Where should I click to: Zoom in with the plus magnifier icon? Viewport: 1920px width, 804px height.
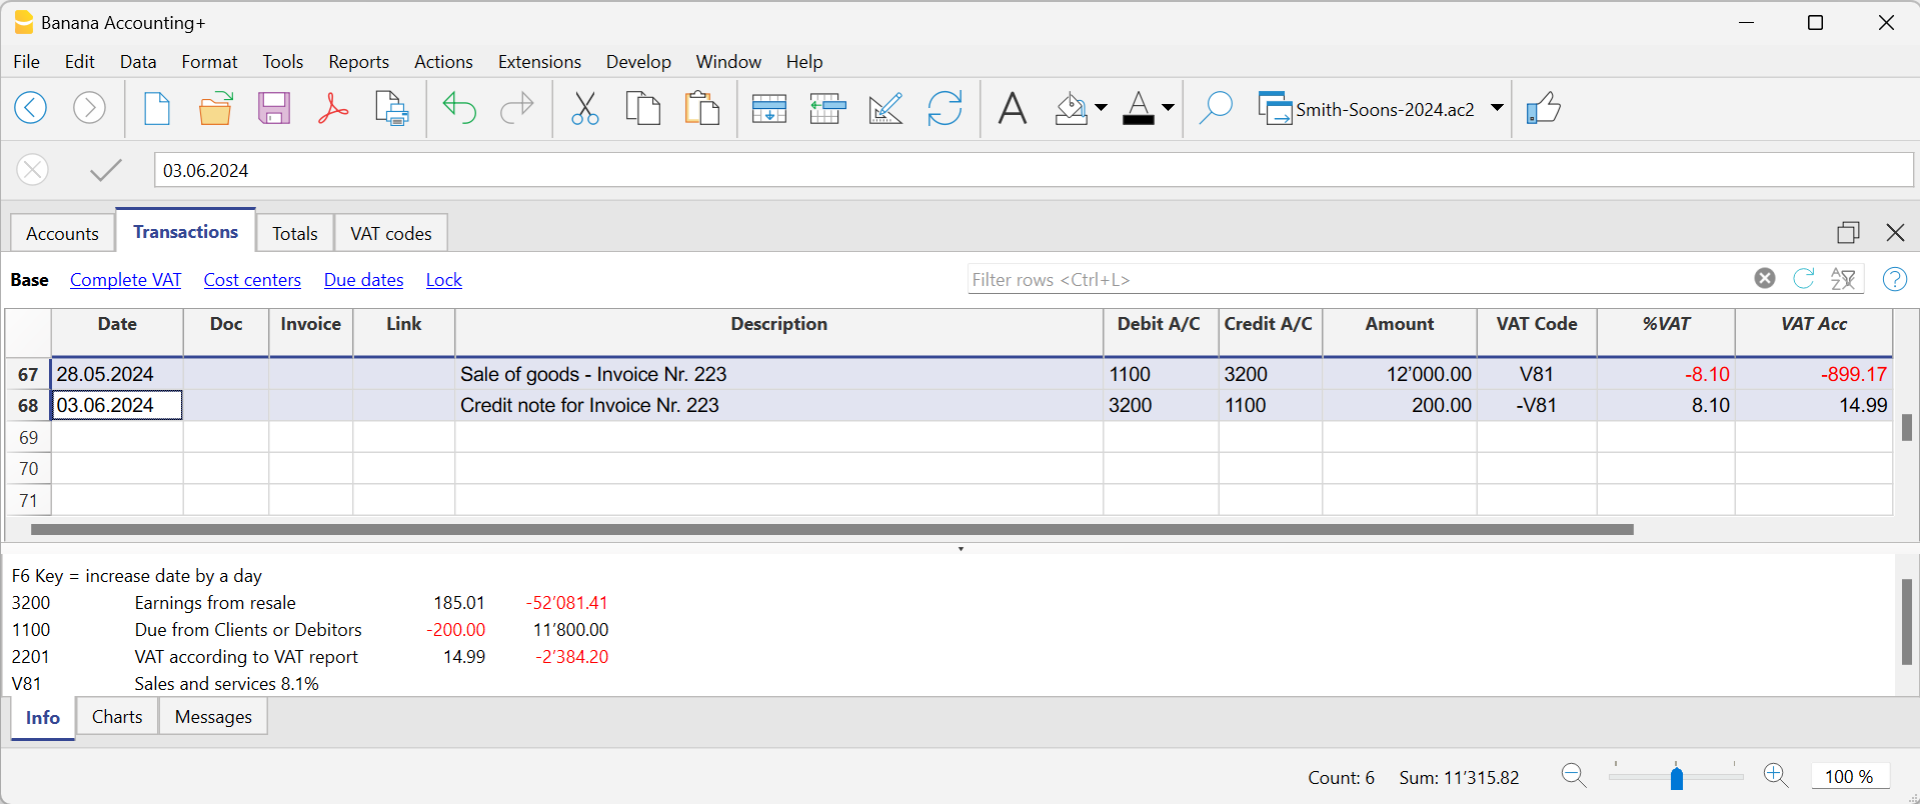[1776, 776]
